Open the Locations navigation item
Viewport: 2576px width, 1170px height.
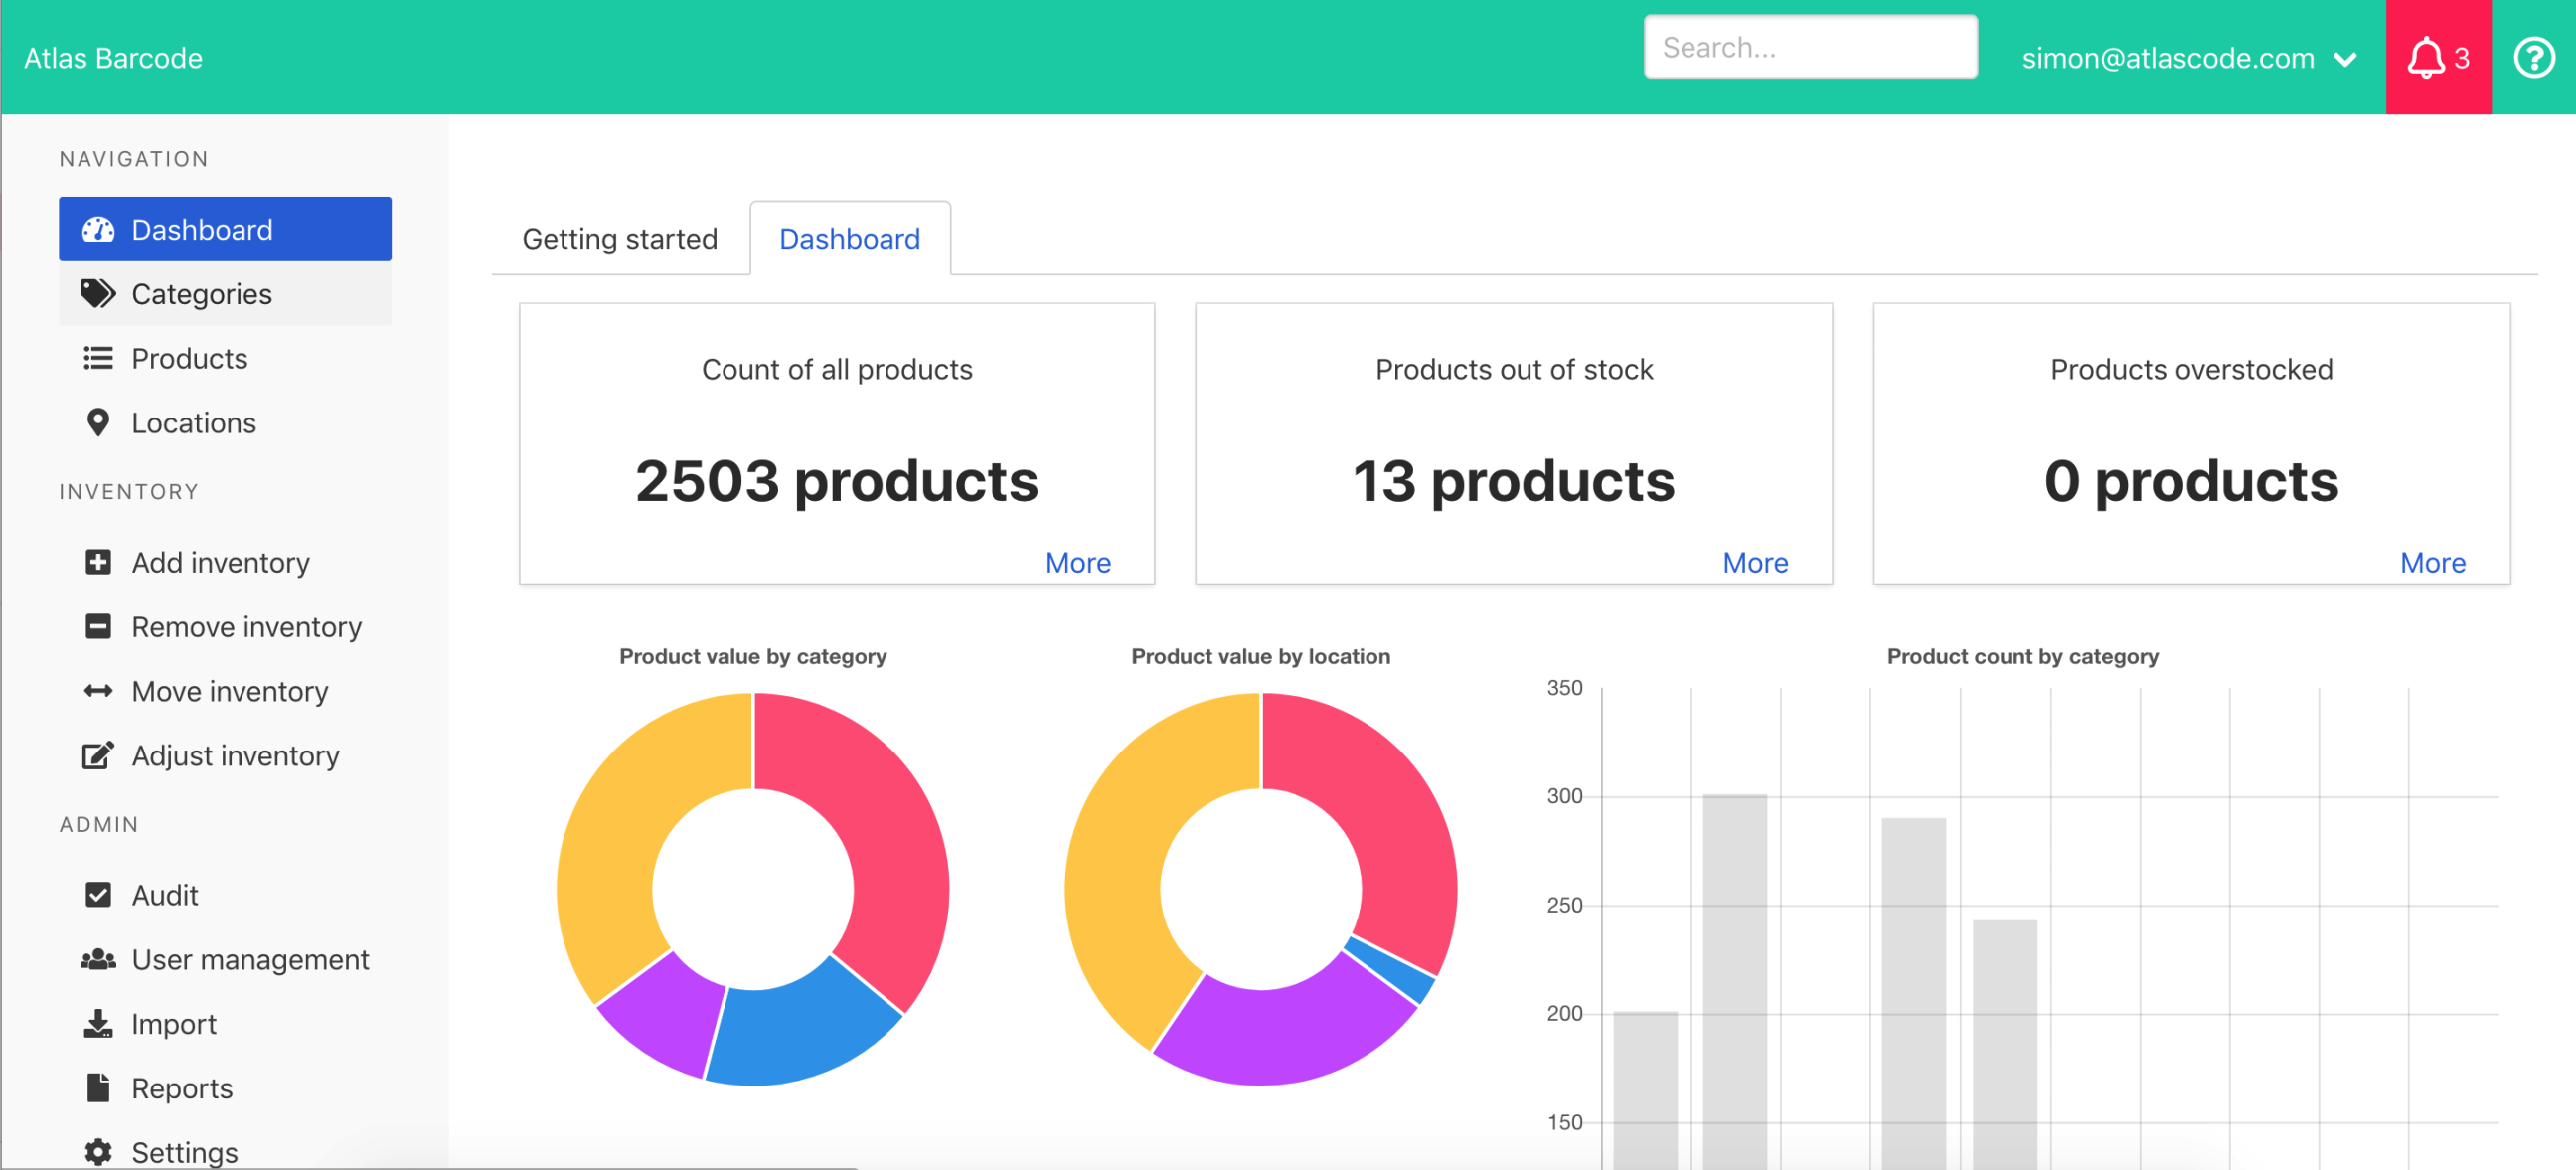tap(194, 422)
